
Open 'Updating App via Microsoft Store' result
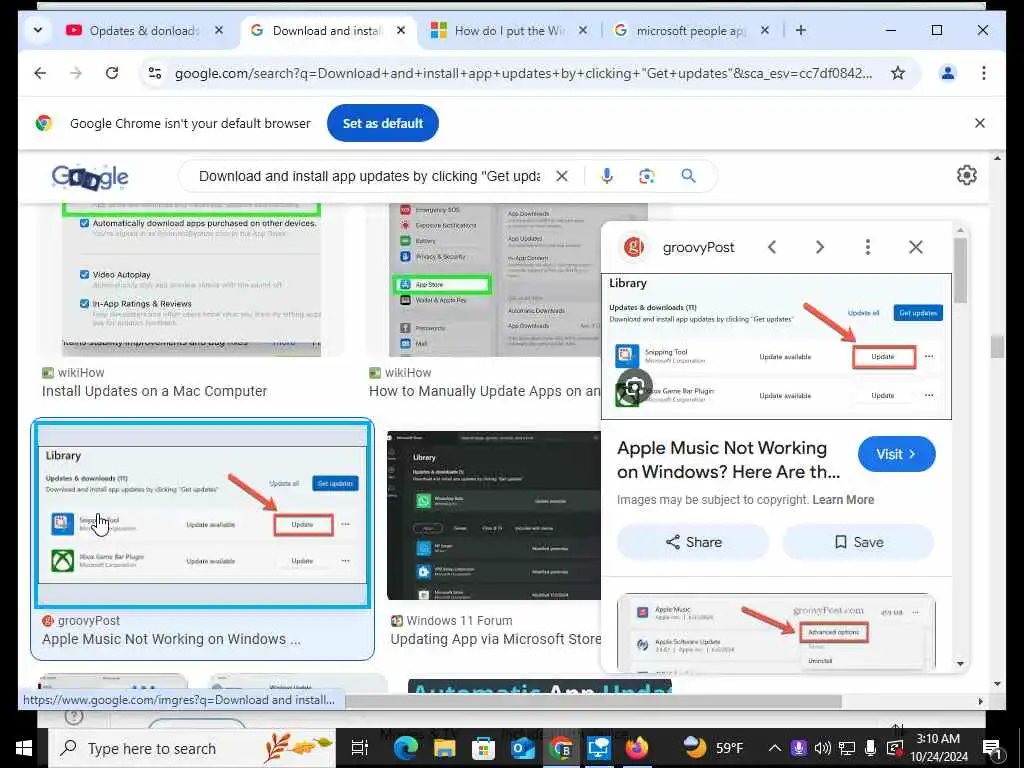[496, 639]
